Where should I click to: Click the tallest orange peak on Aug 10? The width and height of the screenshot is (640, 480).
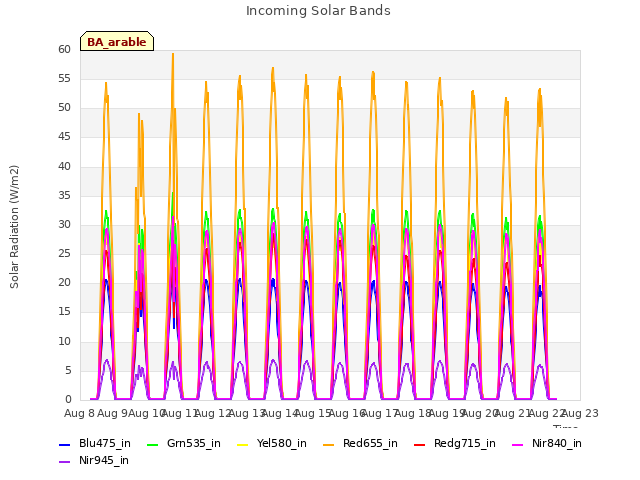[x=173, y=54]
